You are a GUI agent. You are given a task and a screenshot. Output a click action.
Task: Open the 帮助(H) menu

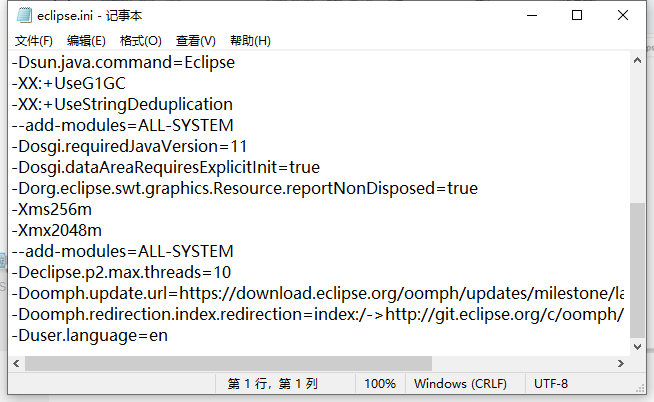pyautogui.click(x=250, y=41)
